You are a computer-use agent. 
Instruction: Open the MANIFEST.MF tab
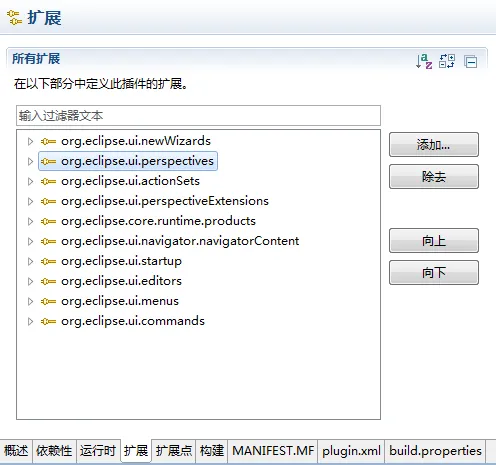click(273, 451)
